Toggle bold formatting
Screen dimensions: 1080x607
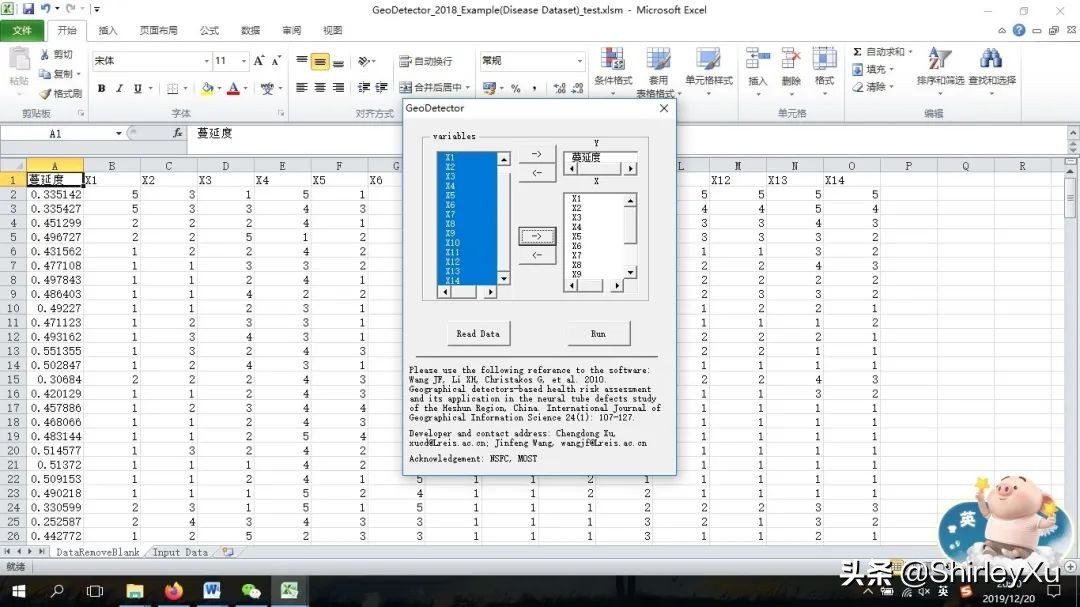pyautogui.click(x=101, y=89)
